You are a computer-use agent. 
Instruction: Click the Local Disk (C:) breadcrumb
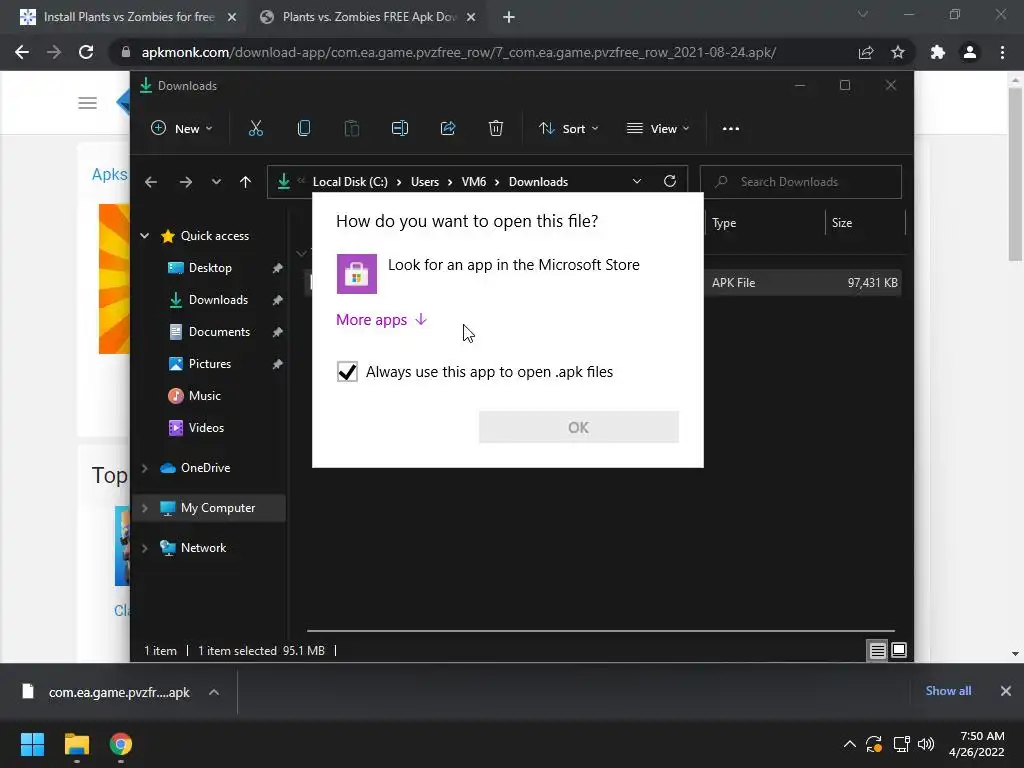click(x=350, y=182)
